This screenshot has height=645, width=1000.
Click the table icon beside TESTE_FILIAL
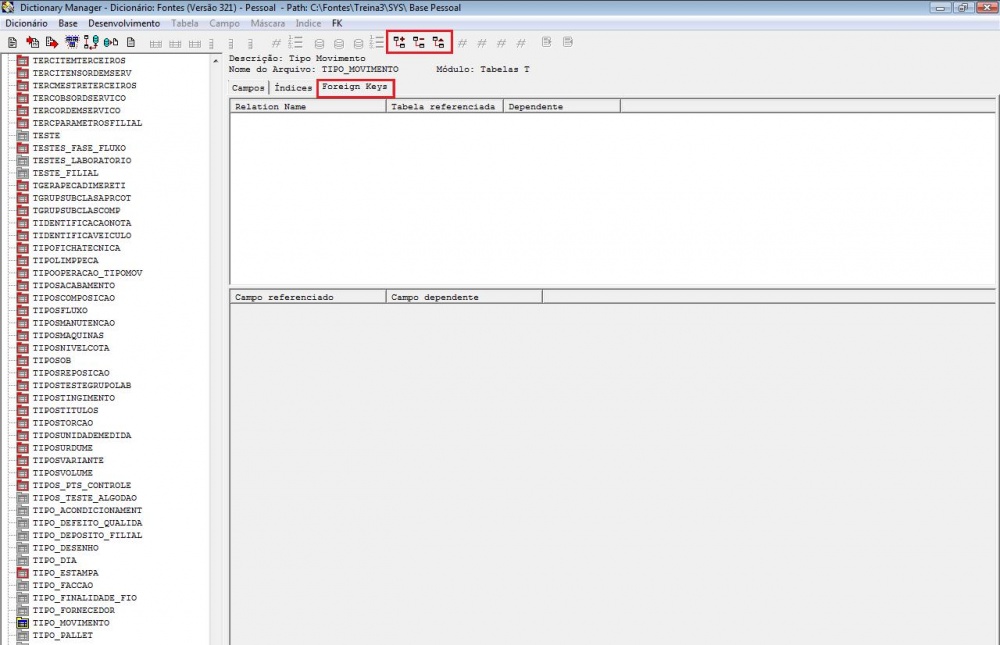(x=22, y=173)
